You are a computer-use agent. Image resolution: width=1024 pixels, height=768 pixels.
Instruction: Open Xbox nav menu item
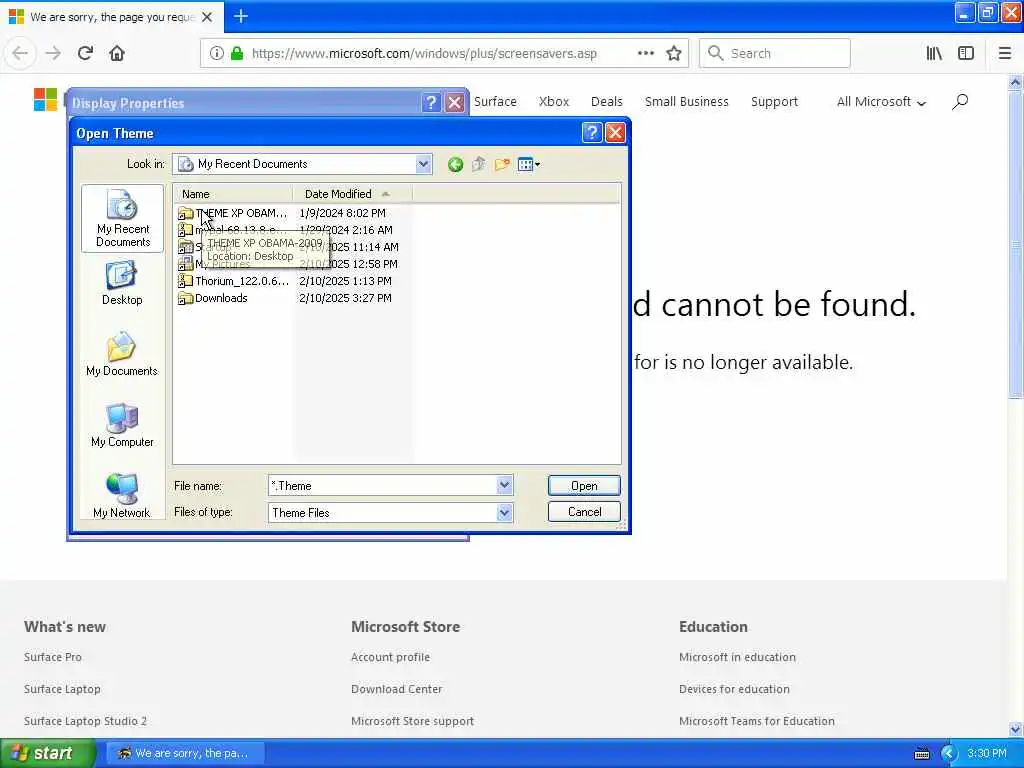[x=554, y=101]
